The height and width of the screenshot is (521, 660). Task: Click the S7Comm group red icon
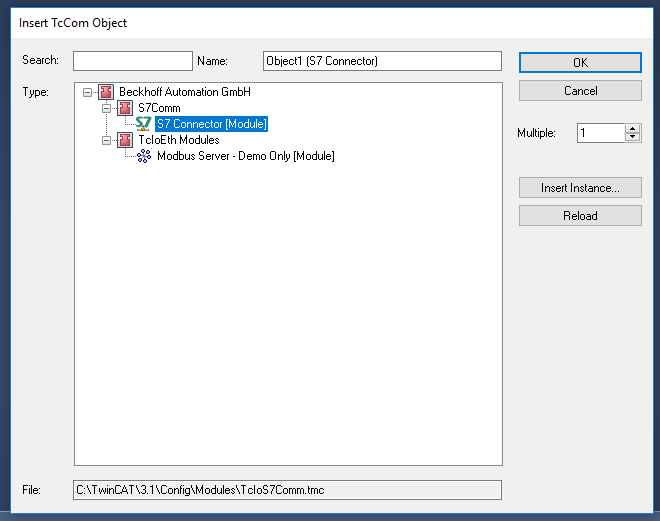pyautogui.click(x=125, y=108)
